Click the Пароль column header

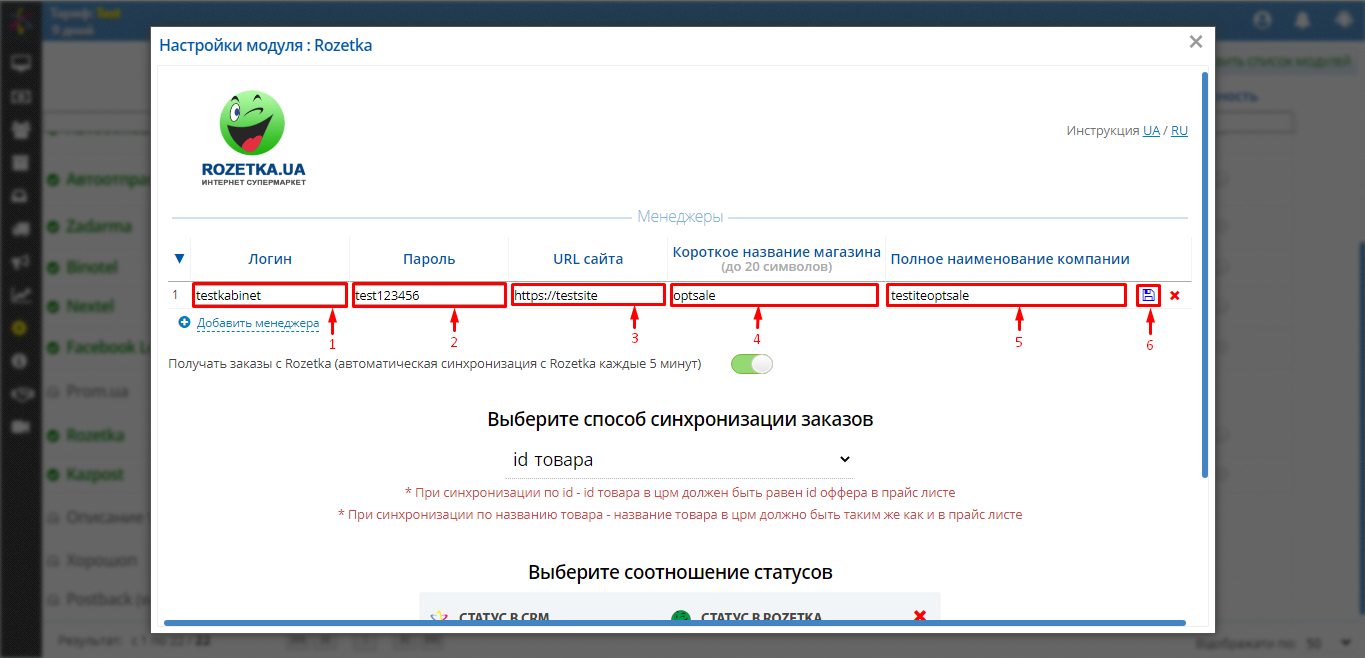(x=429, y=259)
